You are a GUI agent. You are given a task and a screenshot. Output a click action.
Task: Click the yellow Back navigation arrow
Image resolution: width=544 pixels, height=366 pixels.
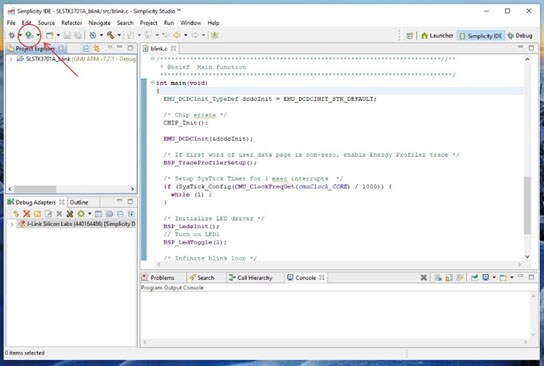177,35
